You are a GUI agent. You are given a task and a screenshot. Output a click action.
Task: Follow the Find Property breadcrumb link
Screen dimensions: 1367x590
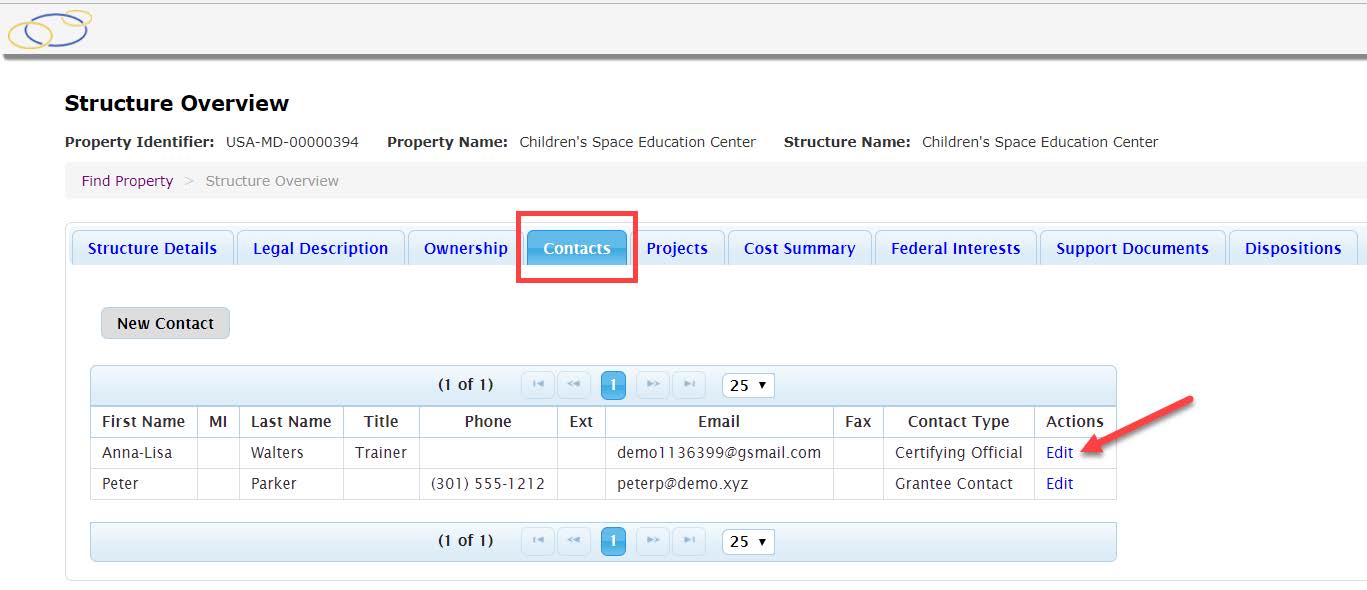point(127,181)
